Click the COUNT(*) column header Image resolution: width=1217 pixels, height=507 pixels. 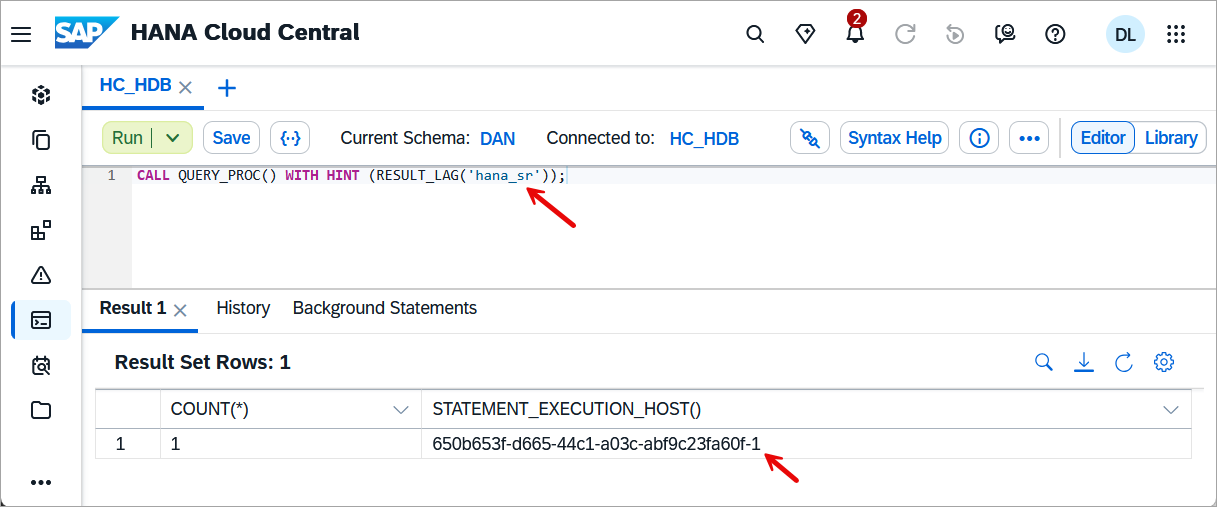pos(291,410)
